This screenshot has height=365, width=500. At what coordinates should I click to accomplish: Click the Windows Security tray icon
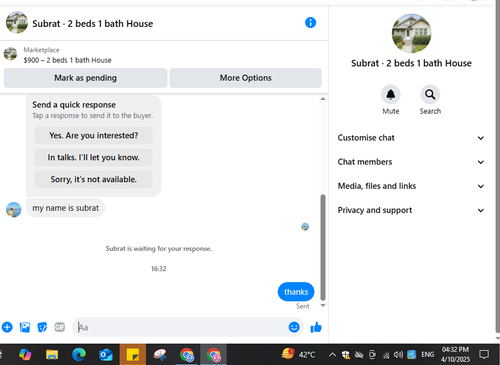click(x=346, y=355)
